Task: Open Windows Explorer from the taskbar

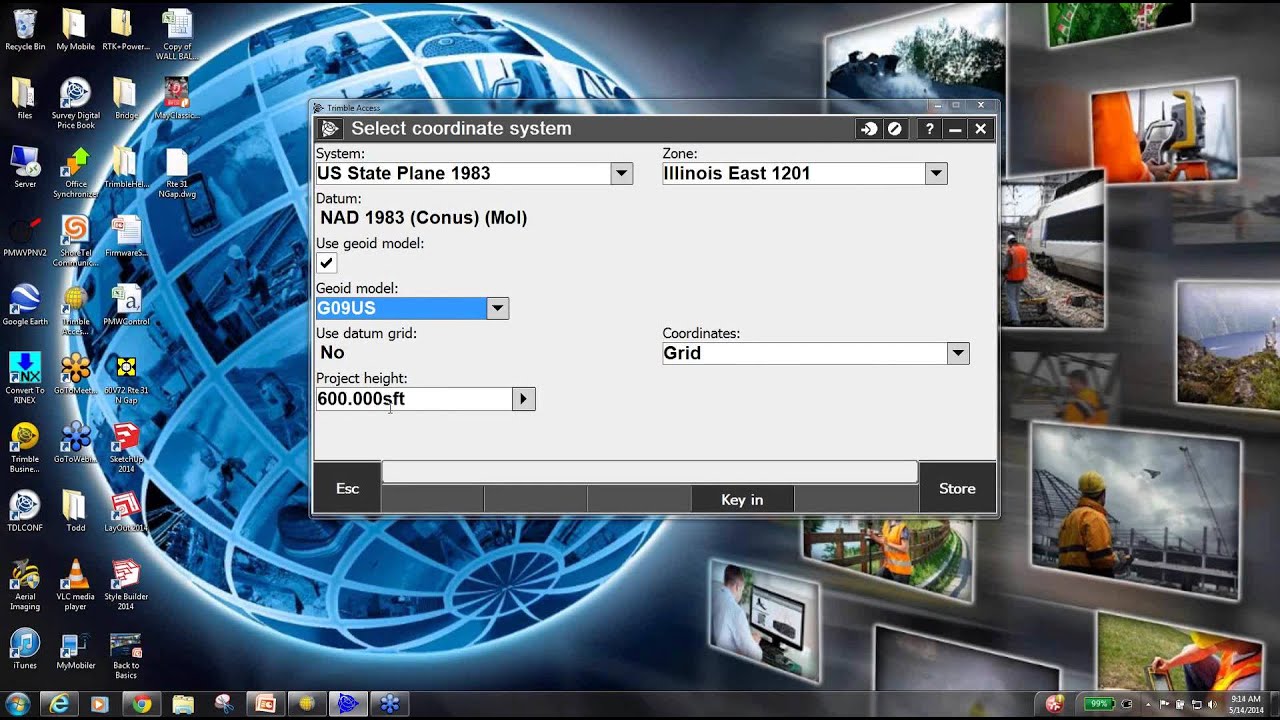Action: coord(183,704)
